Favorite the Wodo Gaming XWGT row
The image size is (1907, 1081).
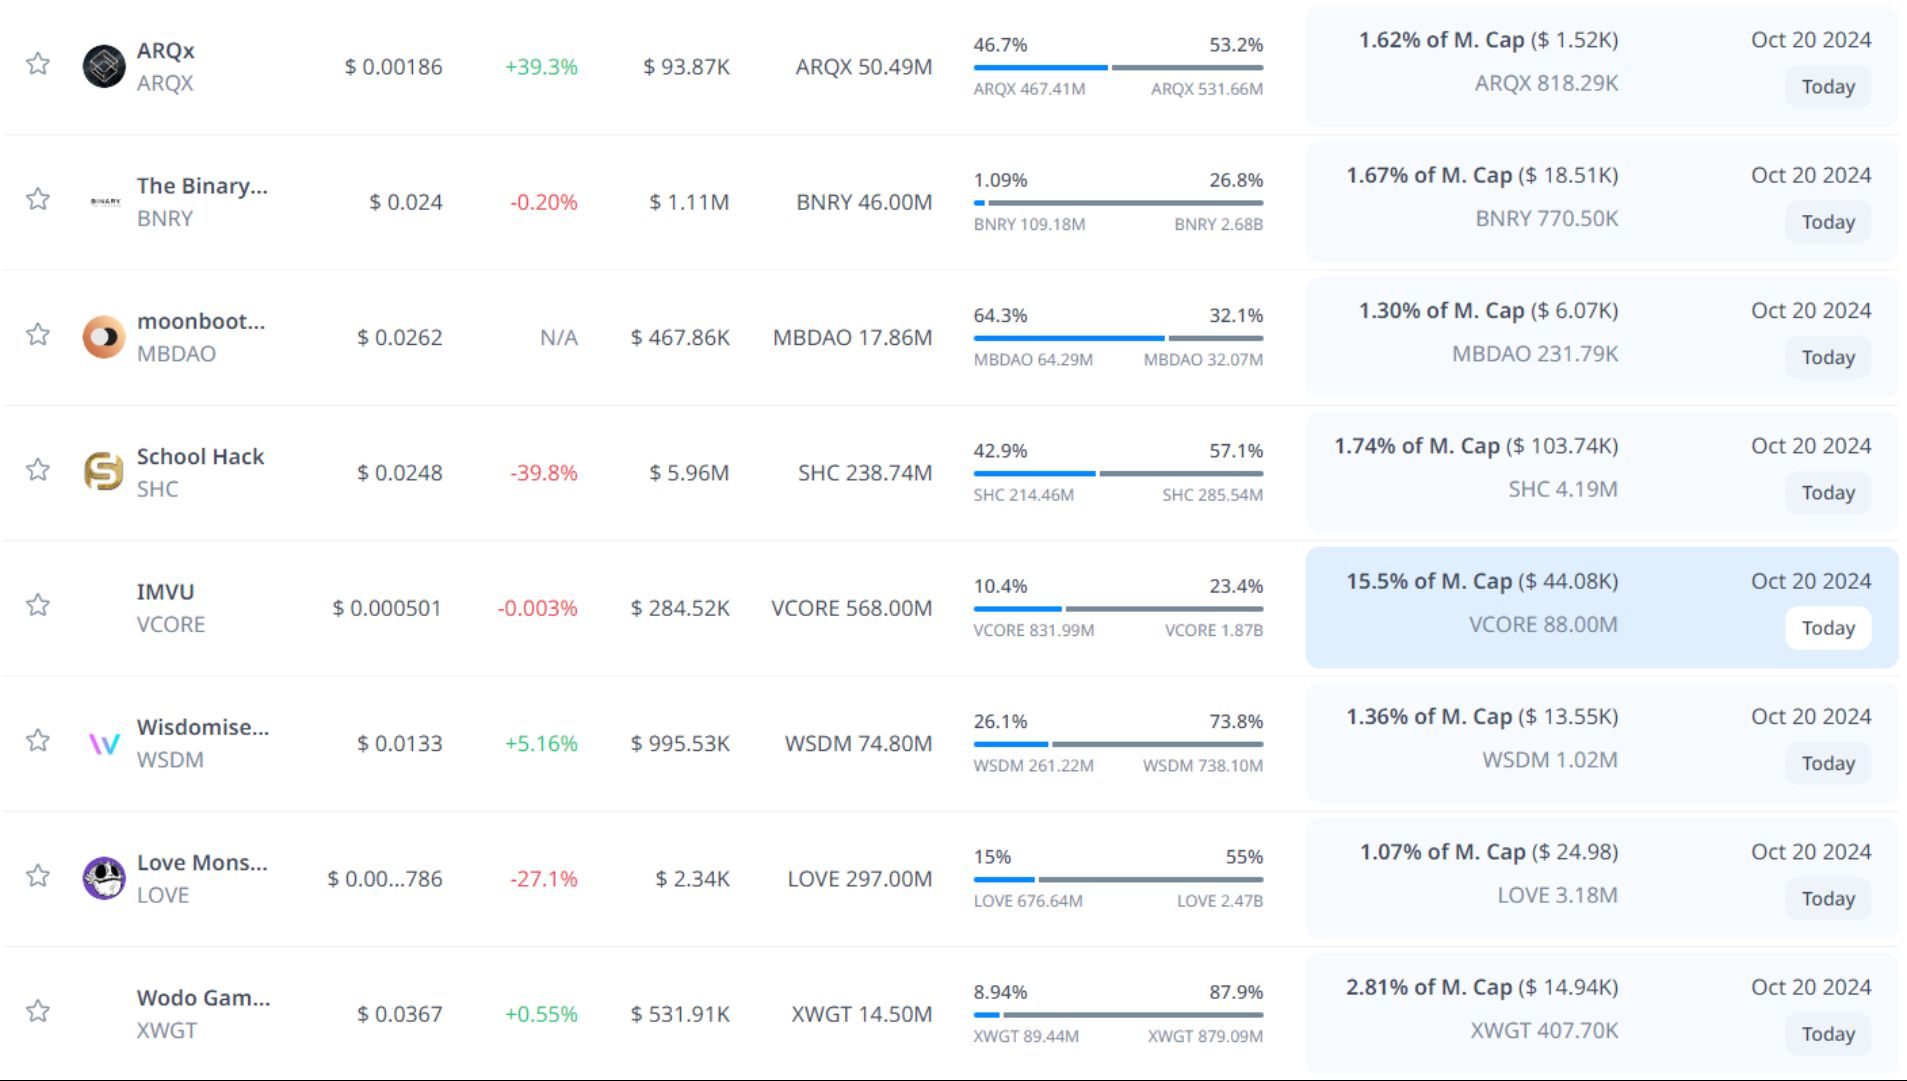pyautogui.click(x=38, y=1011)
